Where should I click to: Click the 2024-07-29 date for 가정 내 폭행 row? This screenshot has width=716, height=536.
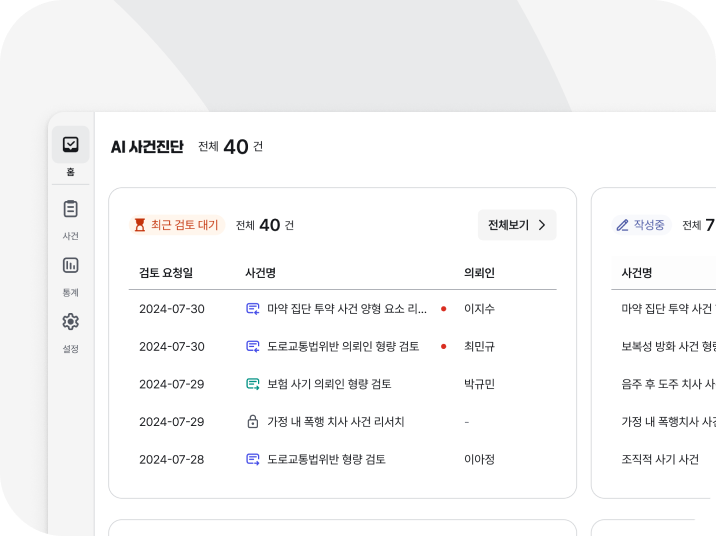[172, 422]
